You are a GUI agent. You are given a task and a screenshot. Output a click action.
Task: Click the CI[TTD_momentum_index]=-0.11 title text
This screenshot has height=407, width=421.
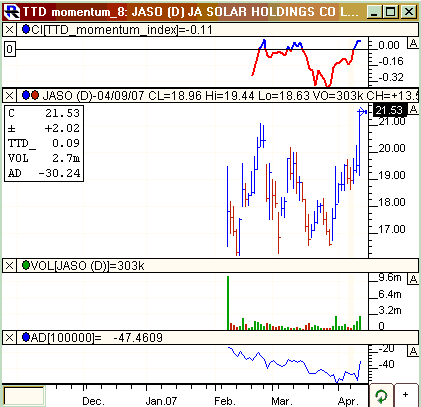pos(122,30)
